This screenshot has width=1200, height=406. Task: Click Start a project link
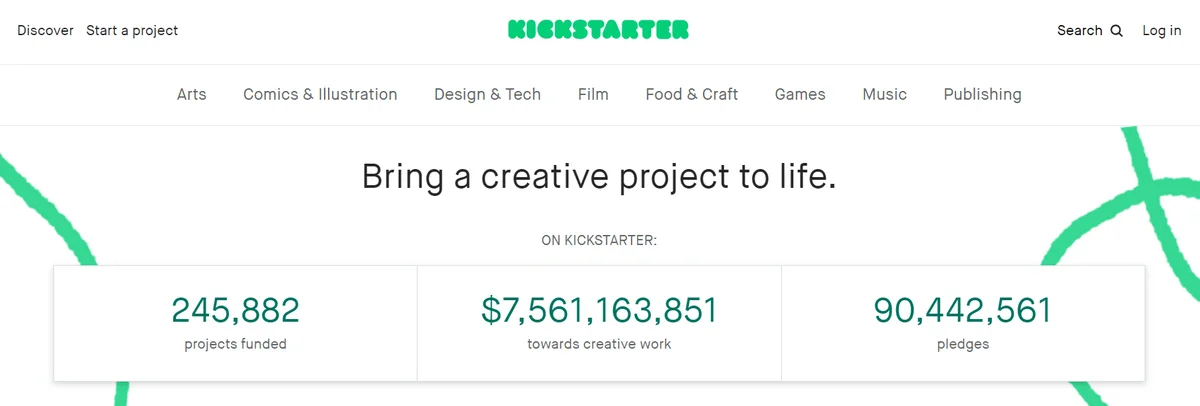click(x=132, y=30)
